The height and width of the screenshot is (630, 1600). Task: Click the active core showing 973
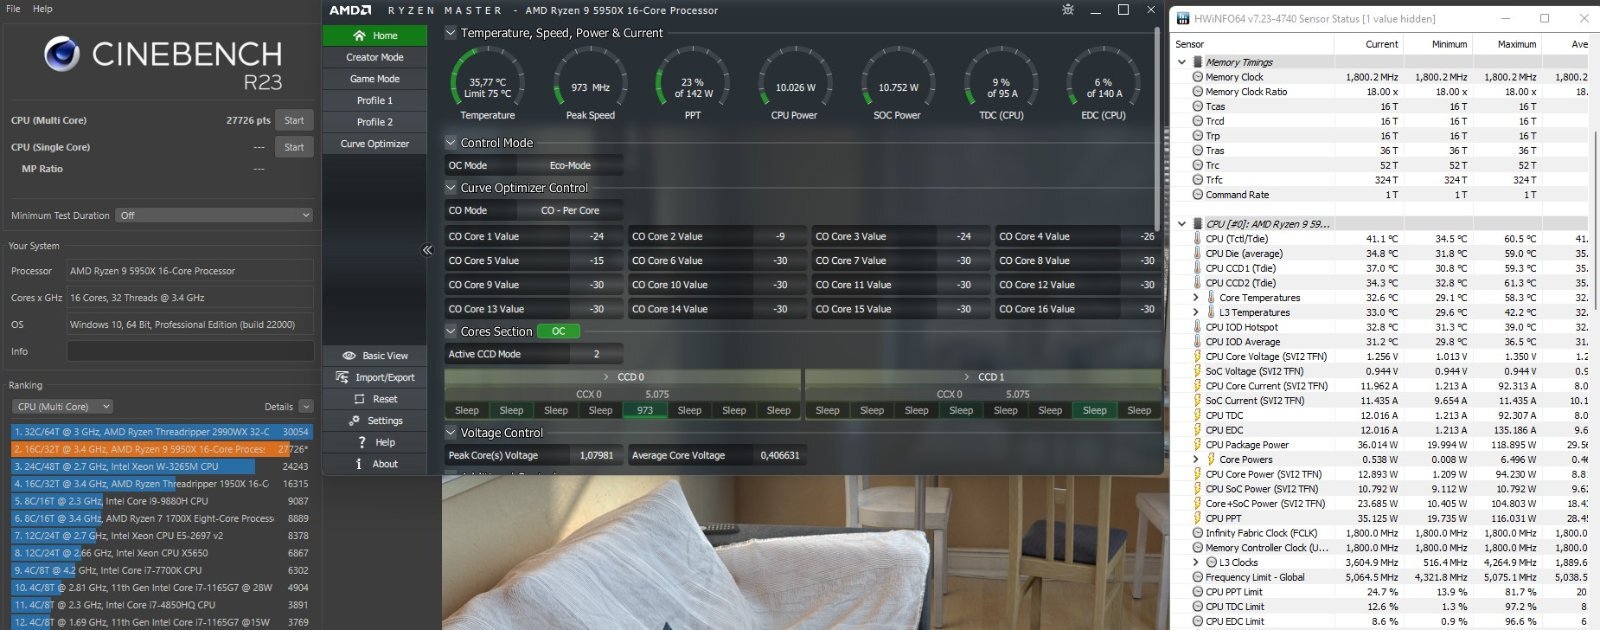click(645, 411)
